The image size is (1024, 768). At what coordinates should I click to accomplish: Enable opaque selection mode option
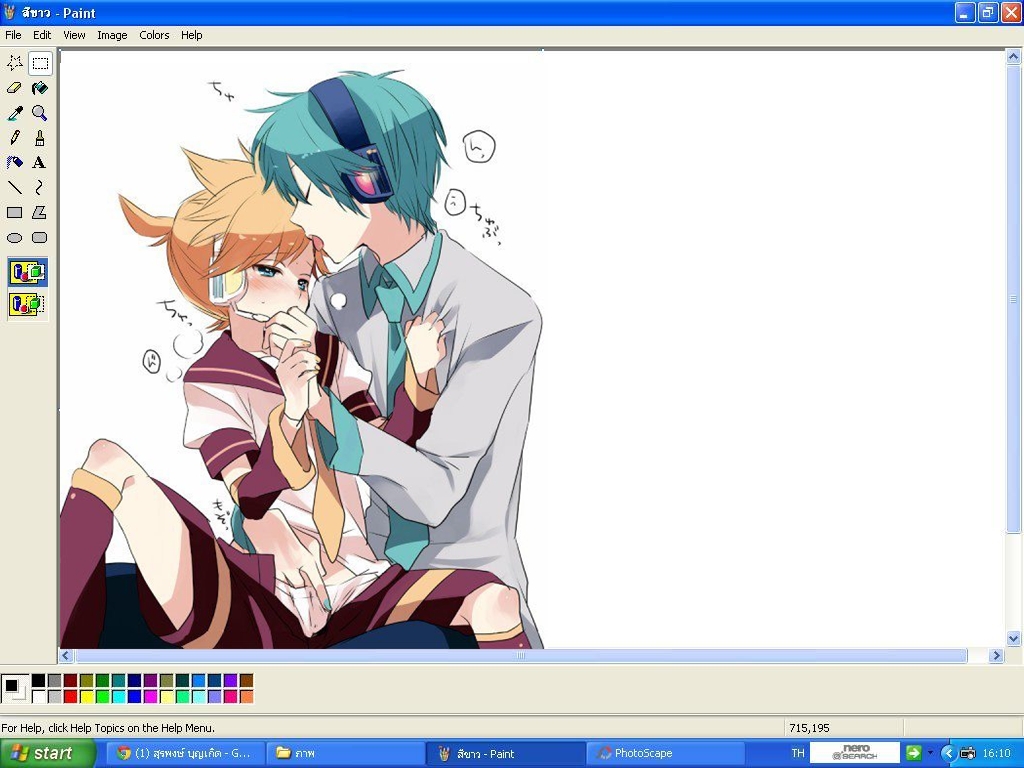point(27,272)
